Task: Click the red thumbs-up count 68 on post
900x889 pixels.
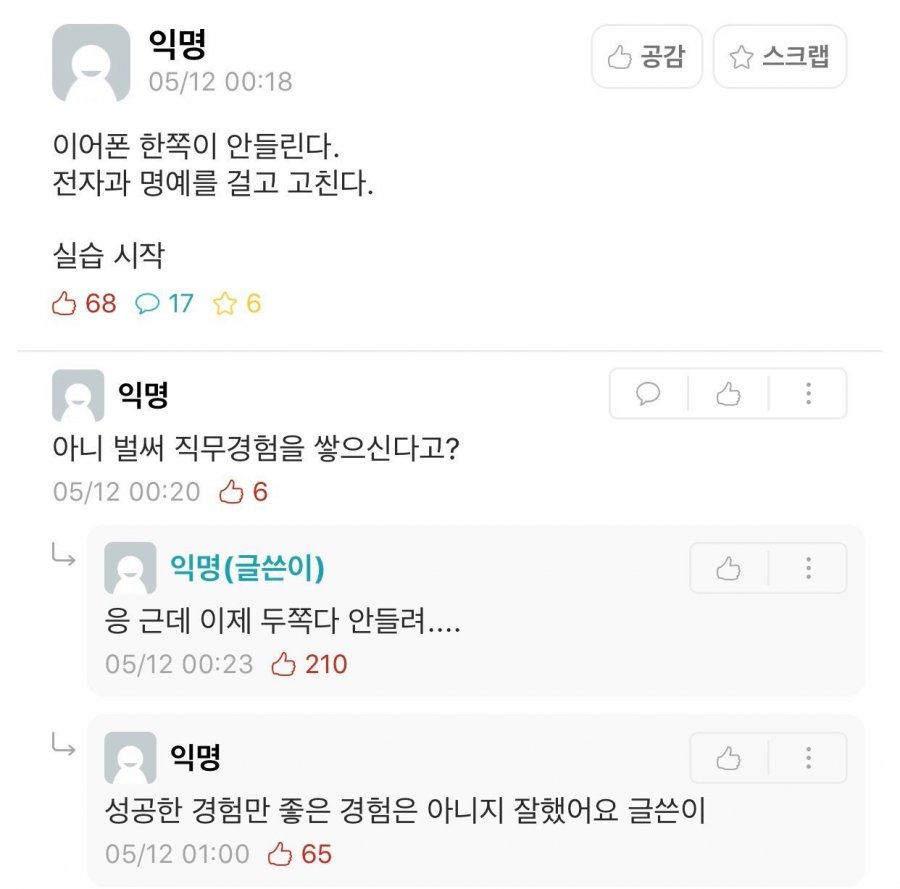Action: [x=85, y=303]
